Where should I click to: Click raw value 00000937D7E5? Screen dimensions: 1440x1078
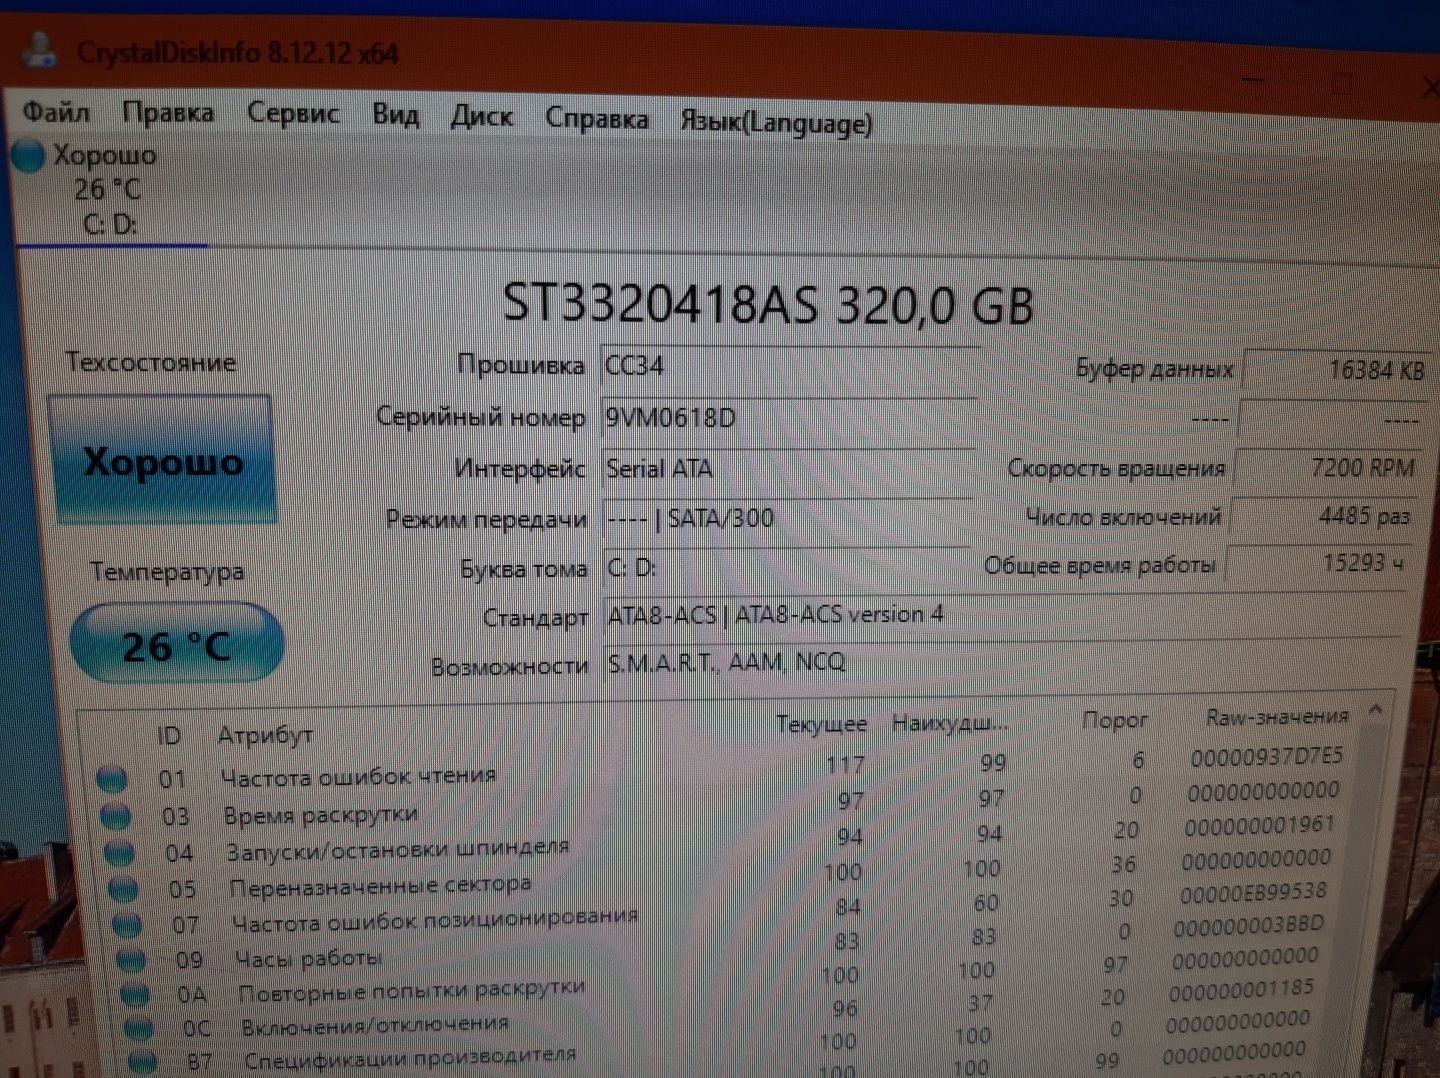pos(1267,757)
